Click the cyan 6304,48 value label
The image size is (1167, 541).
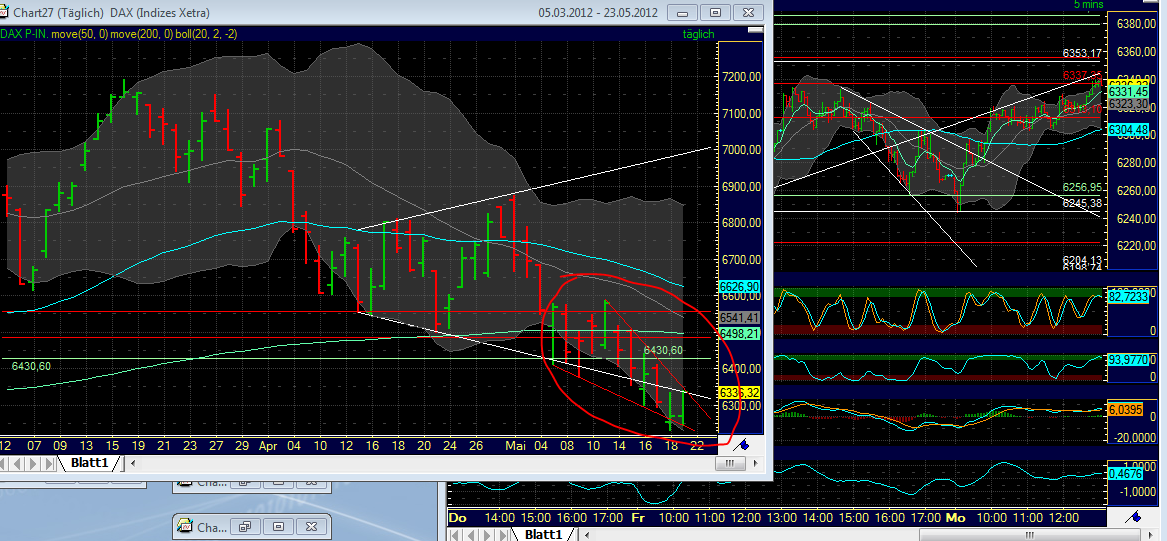[x=1128, y=129]
